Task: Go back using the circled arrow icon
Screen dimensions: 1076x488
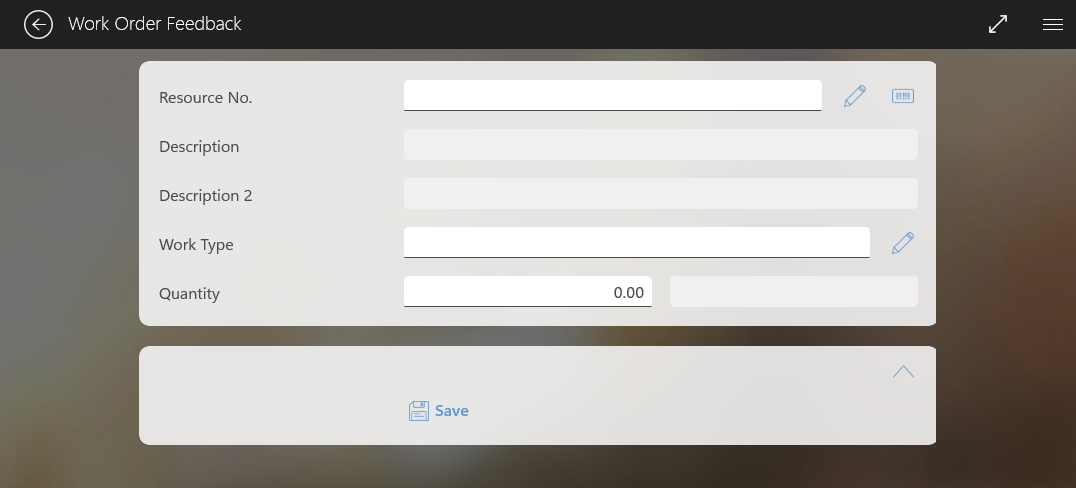Action: click(x=38, y=25)
